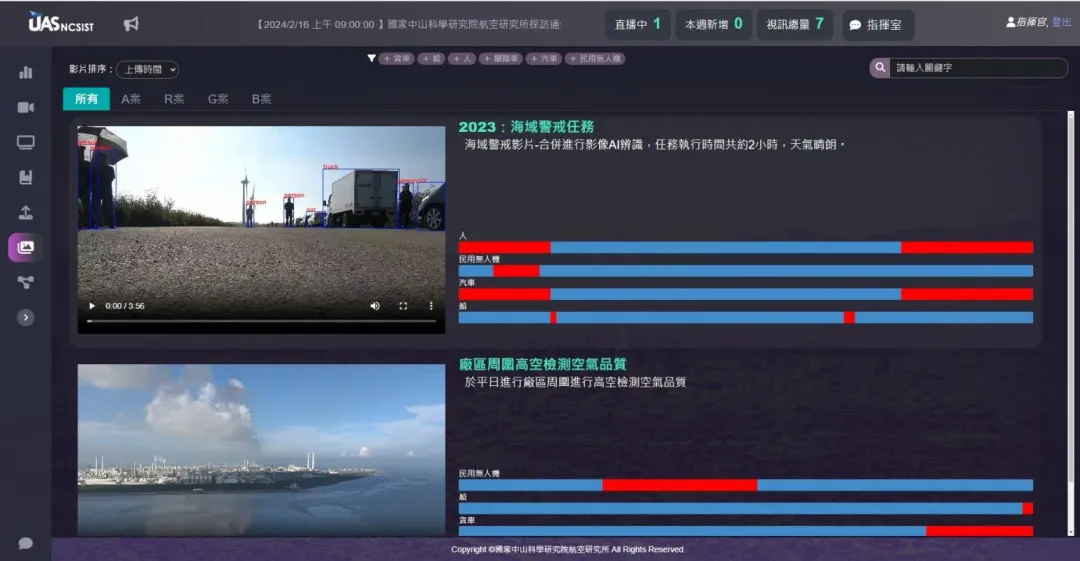Screen dimensions: 1080x561
Task: Expand the sidebar with the chevron button
Action: (25, 318)
